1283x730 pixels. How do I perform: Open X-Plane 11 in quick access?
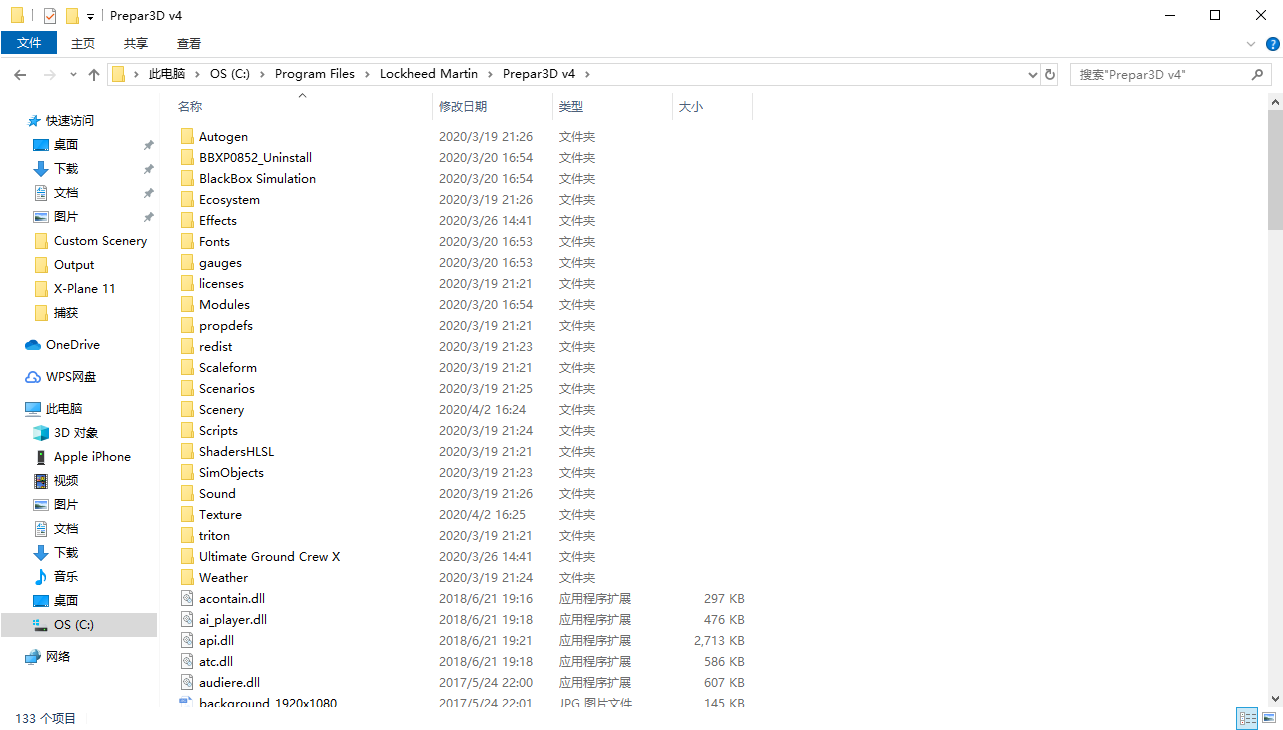(84, 289)
